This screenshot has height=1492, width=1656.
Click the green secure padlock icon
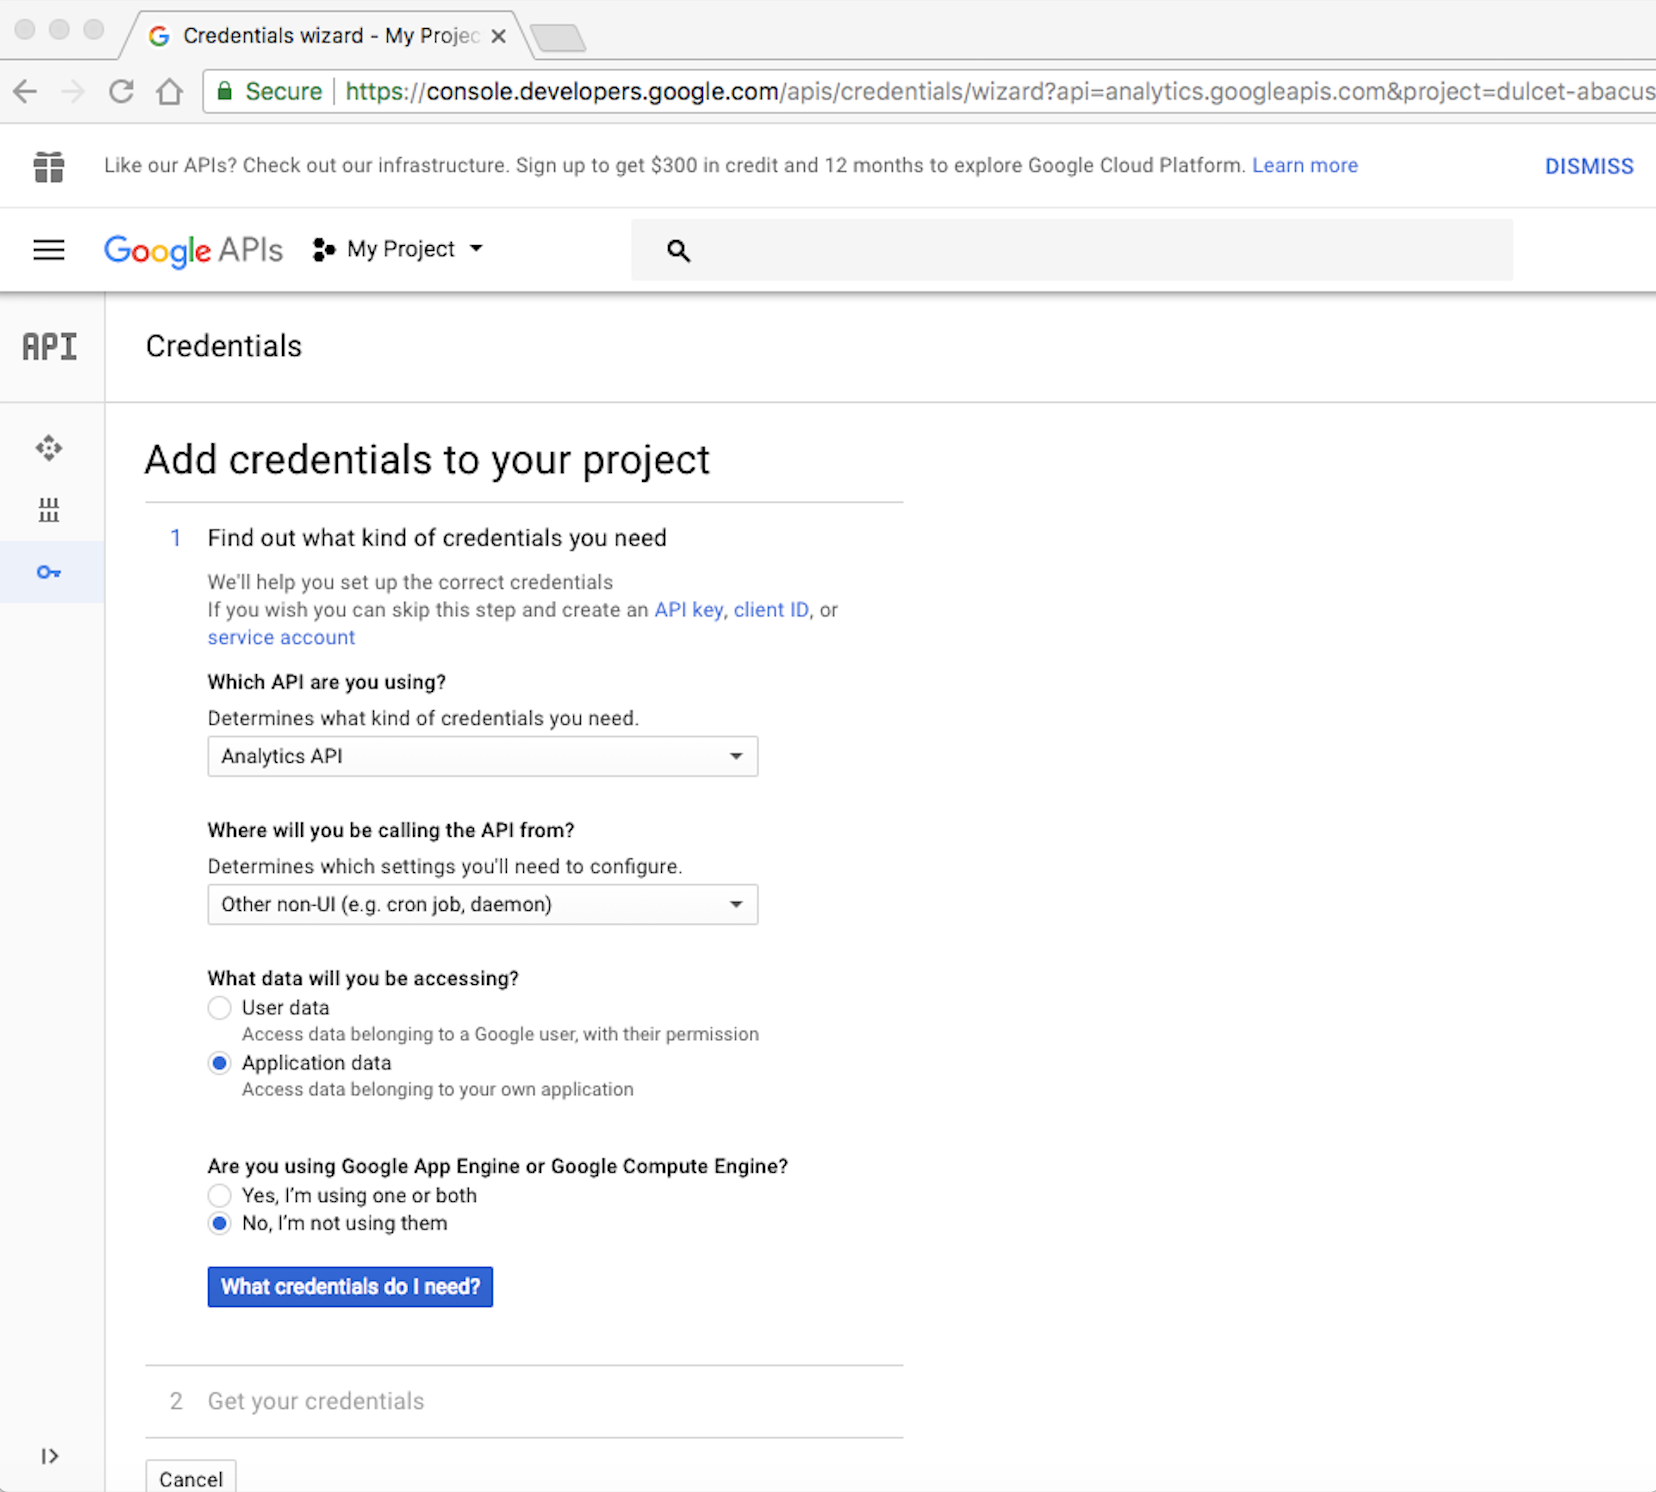225,92
